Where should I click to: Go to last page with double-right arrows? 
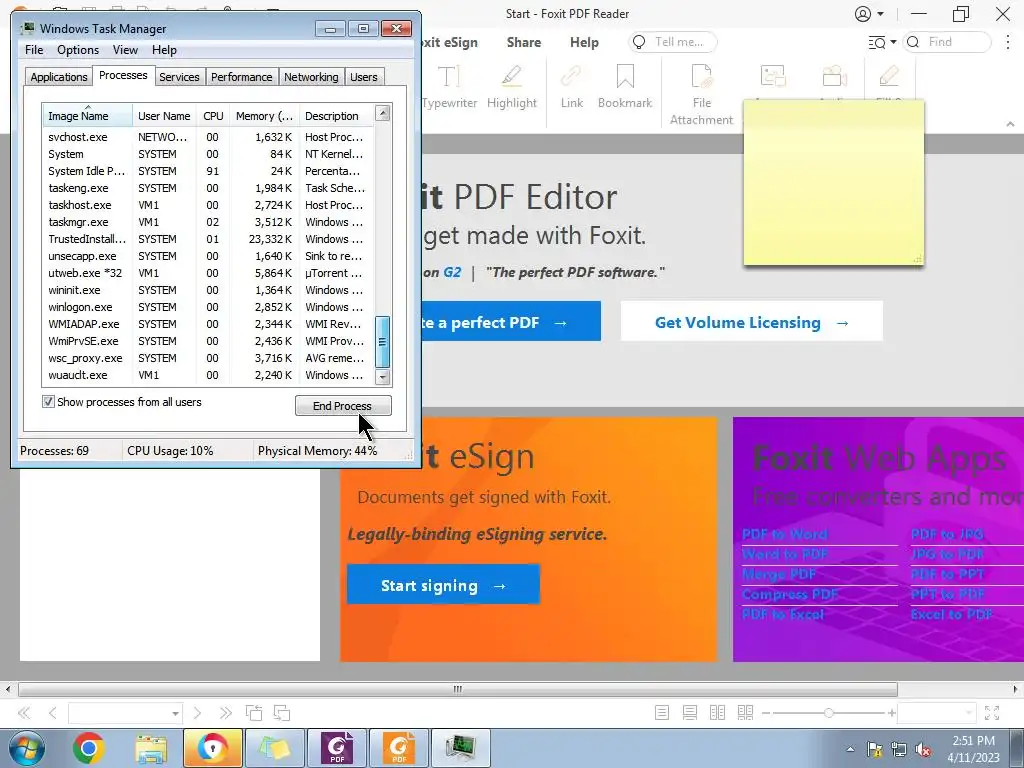pos(226,713)
